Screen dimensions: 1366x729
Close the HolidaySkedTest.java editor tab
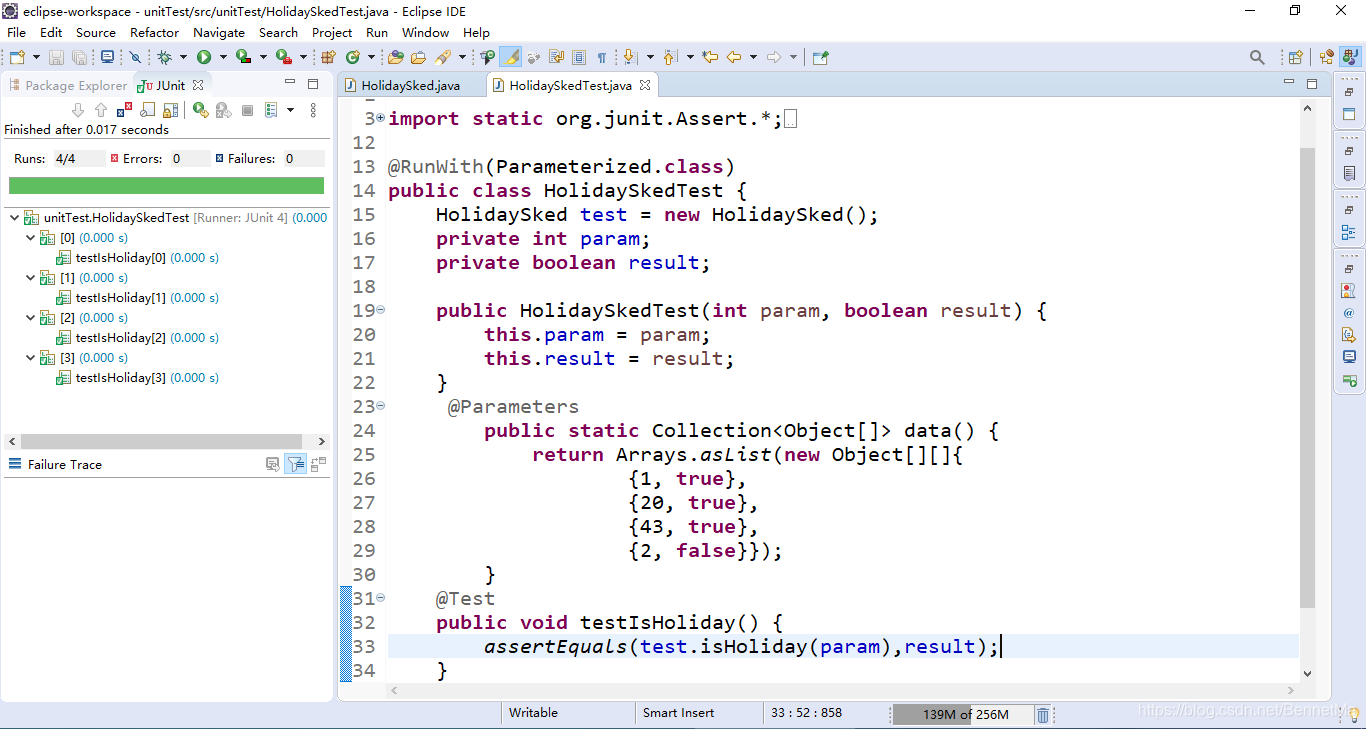[x=645, y=86]
